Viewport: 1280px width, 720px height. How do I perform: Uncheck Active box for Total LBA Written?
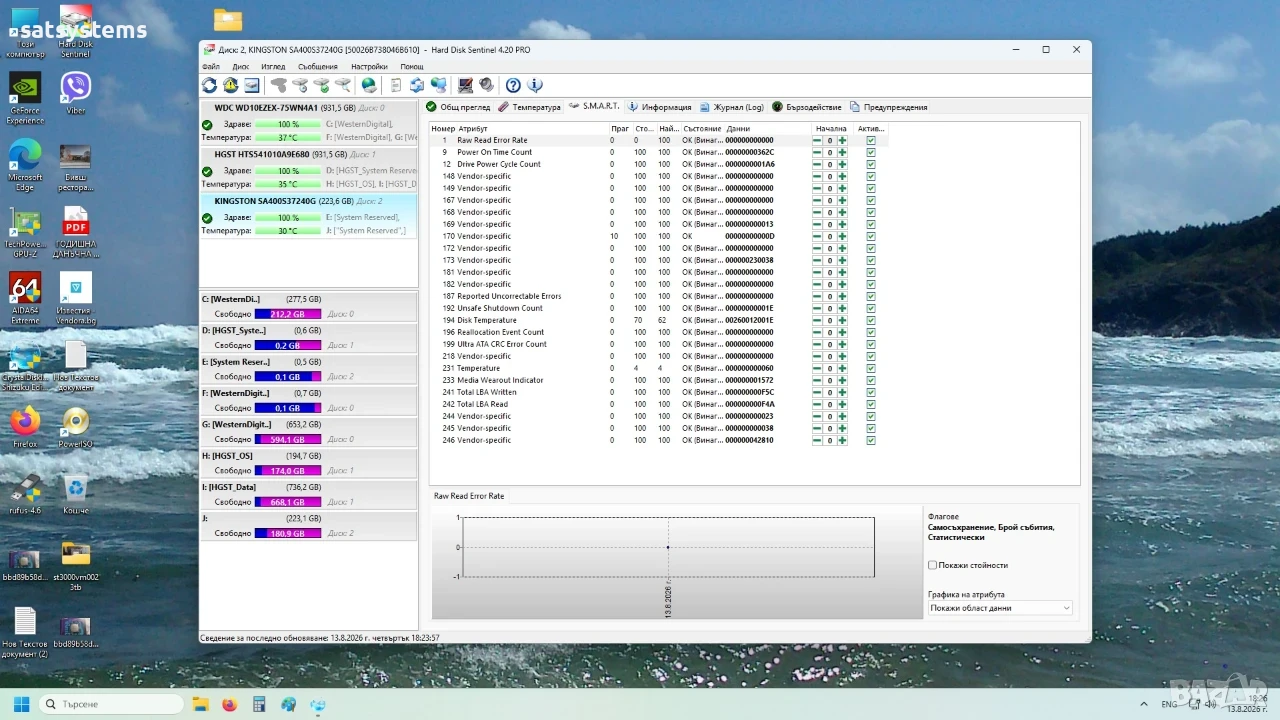tap(871, 392)
